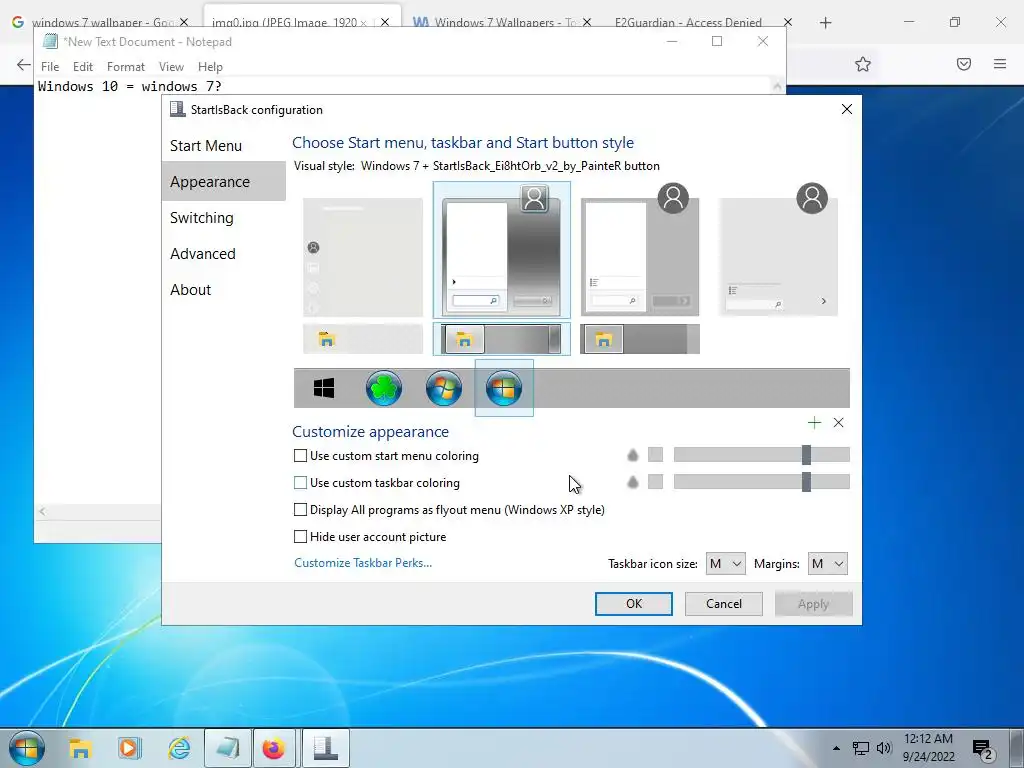
Task: Confirm settings with OK button
Action: (633, 603)
